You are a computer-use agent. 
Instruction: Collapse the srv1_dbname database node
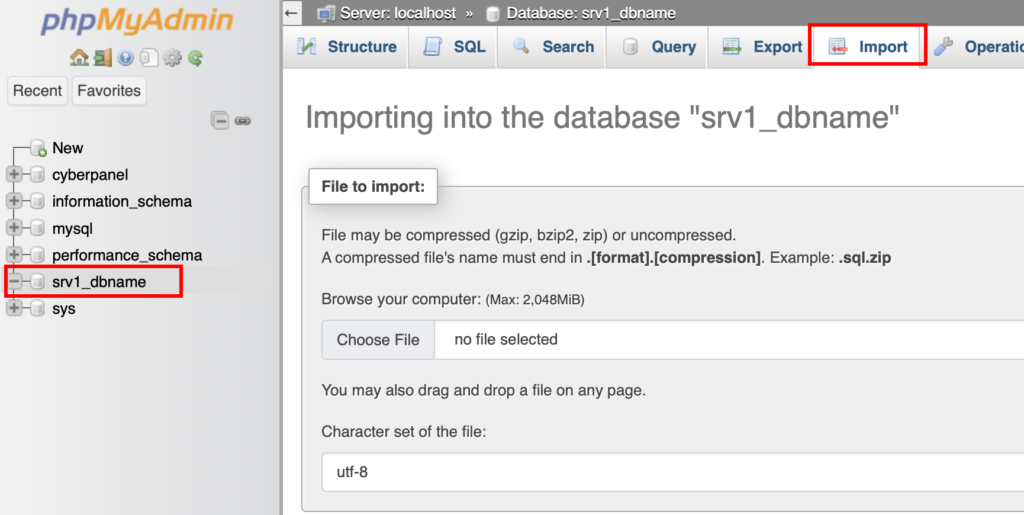click(14, 281)
